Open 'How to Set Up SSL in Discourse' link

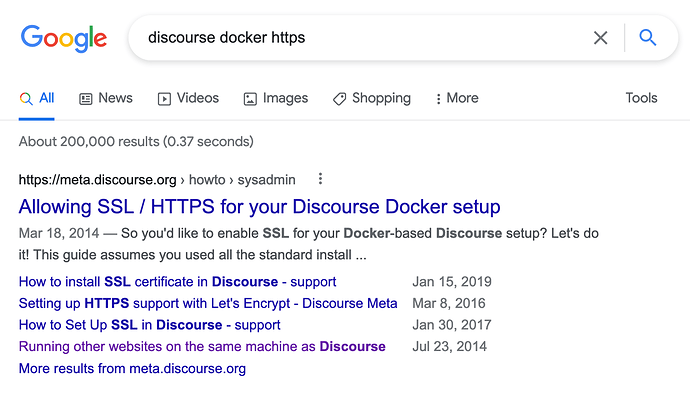(x=150, y=325)
